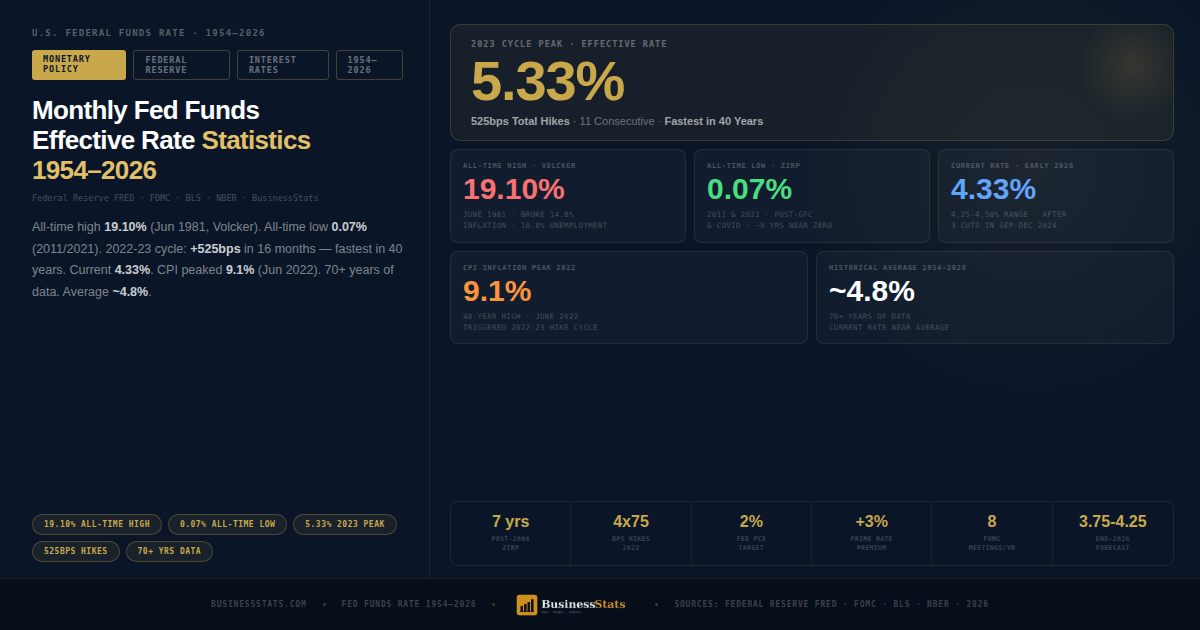Click the CPI Inflation Peak 9.1% card

[628, 297]
